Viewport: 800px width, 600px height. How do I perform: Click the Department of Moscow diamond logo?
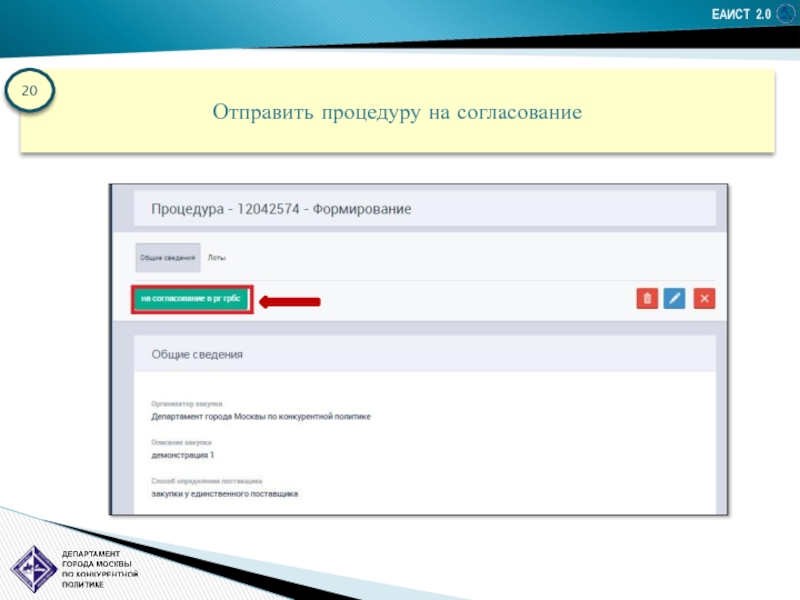(34, 568)
